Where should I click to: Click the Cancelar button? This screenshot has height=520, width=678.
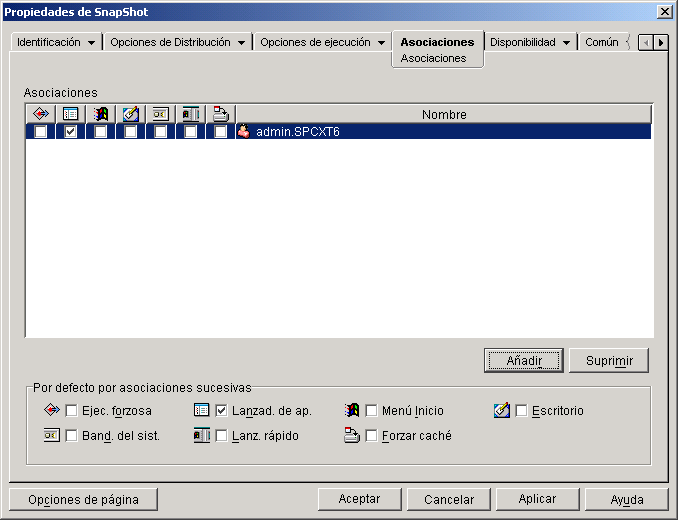pos(449,499)
